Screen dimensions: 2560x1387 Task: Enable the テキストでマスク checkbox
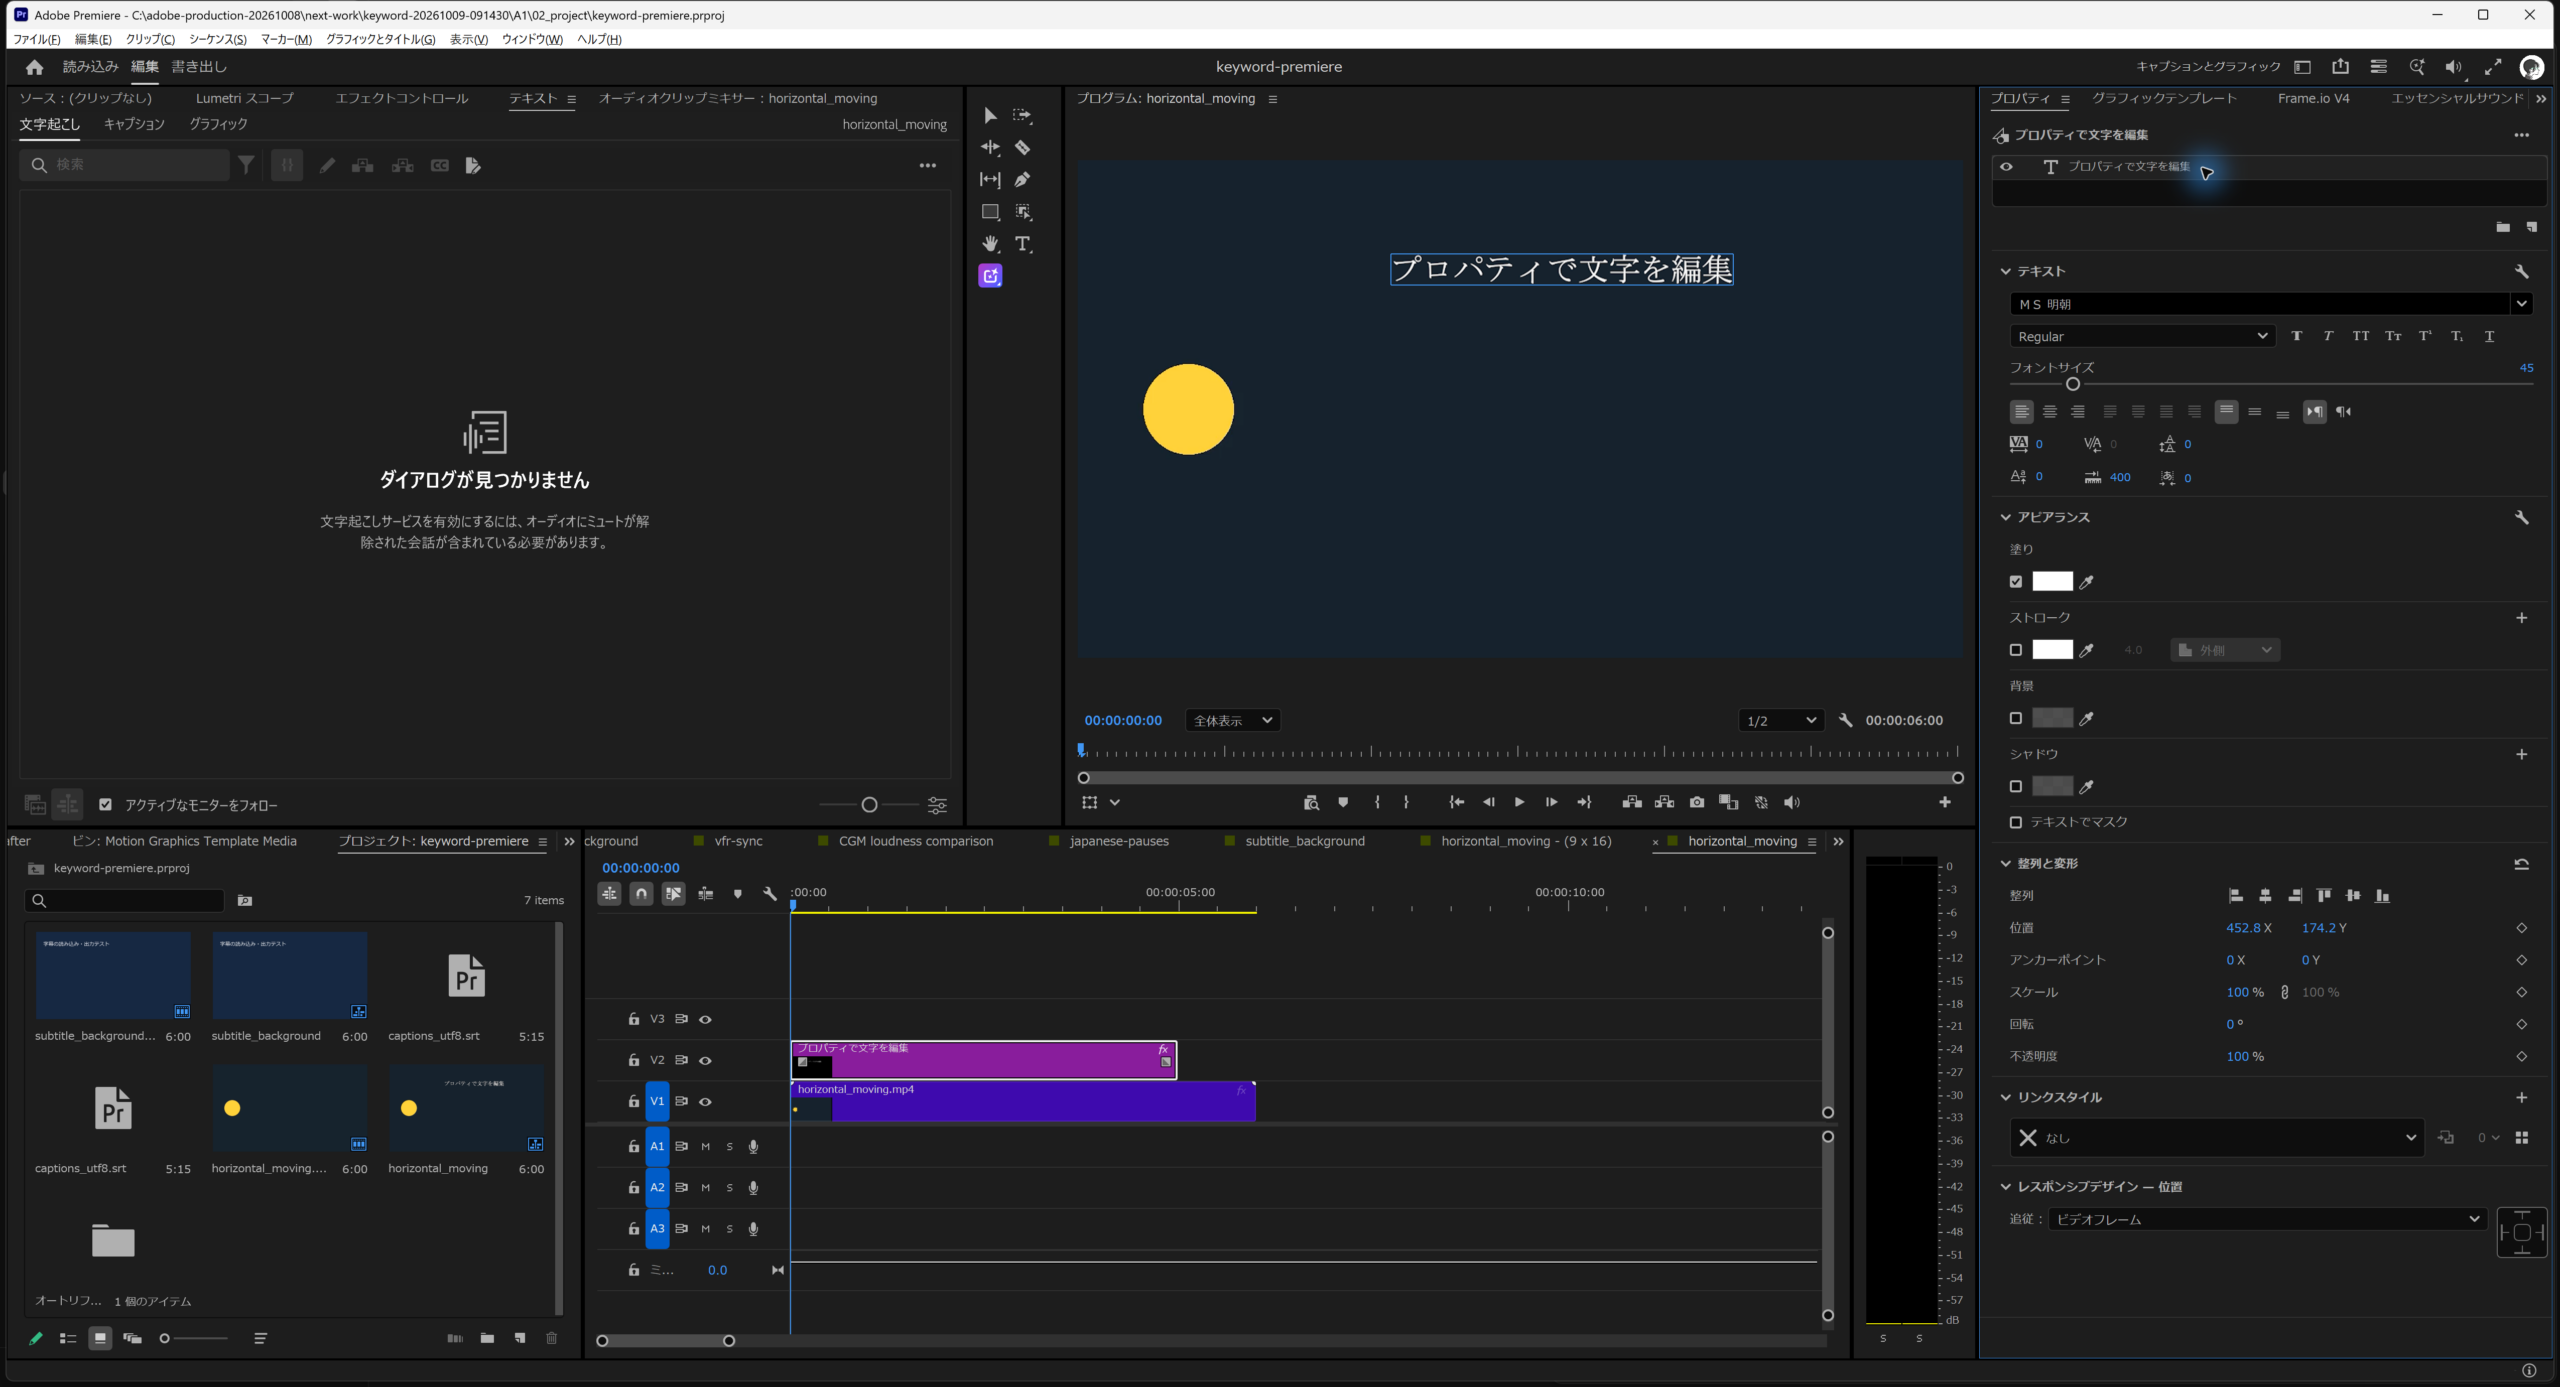[x=2016, y=822]
